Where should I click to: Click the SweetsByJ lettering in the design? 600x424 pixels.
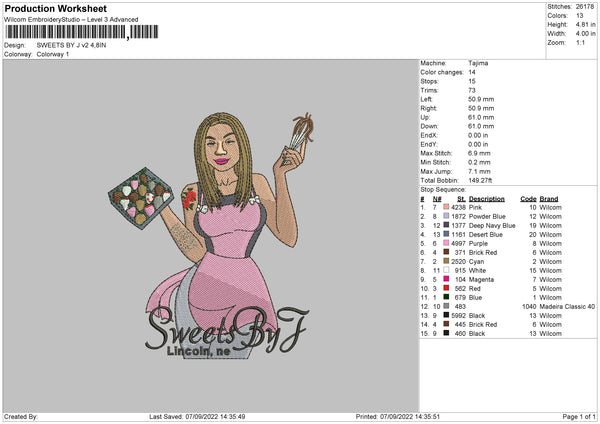(227, 329)
